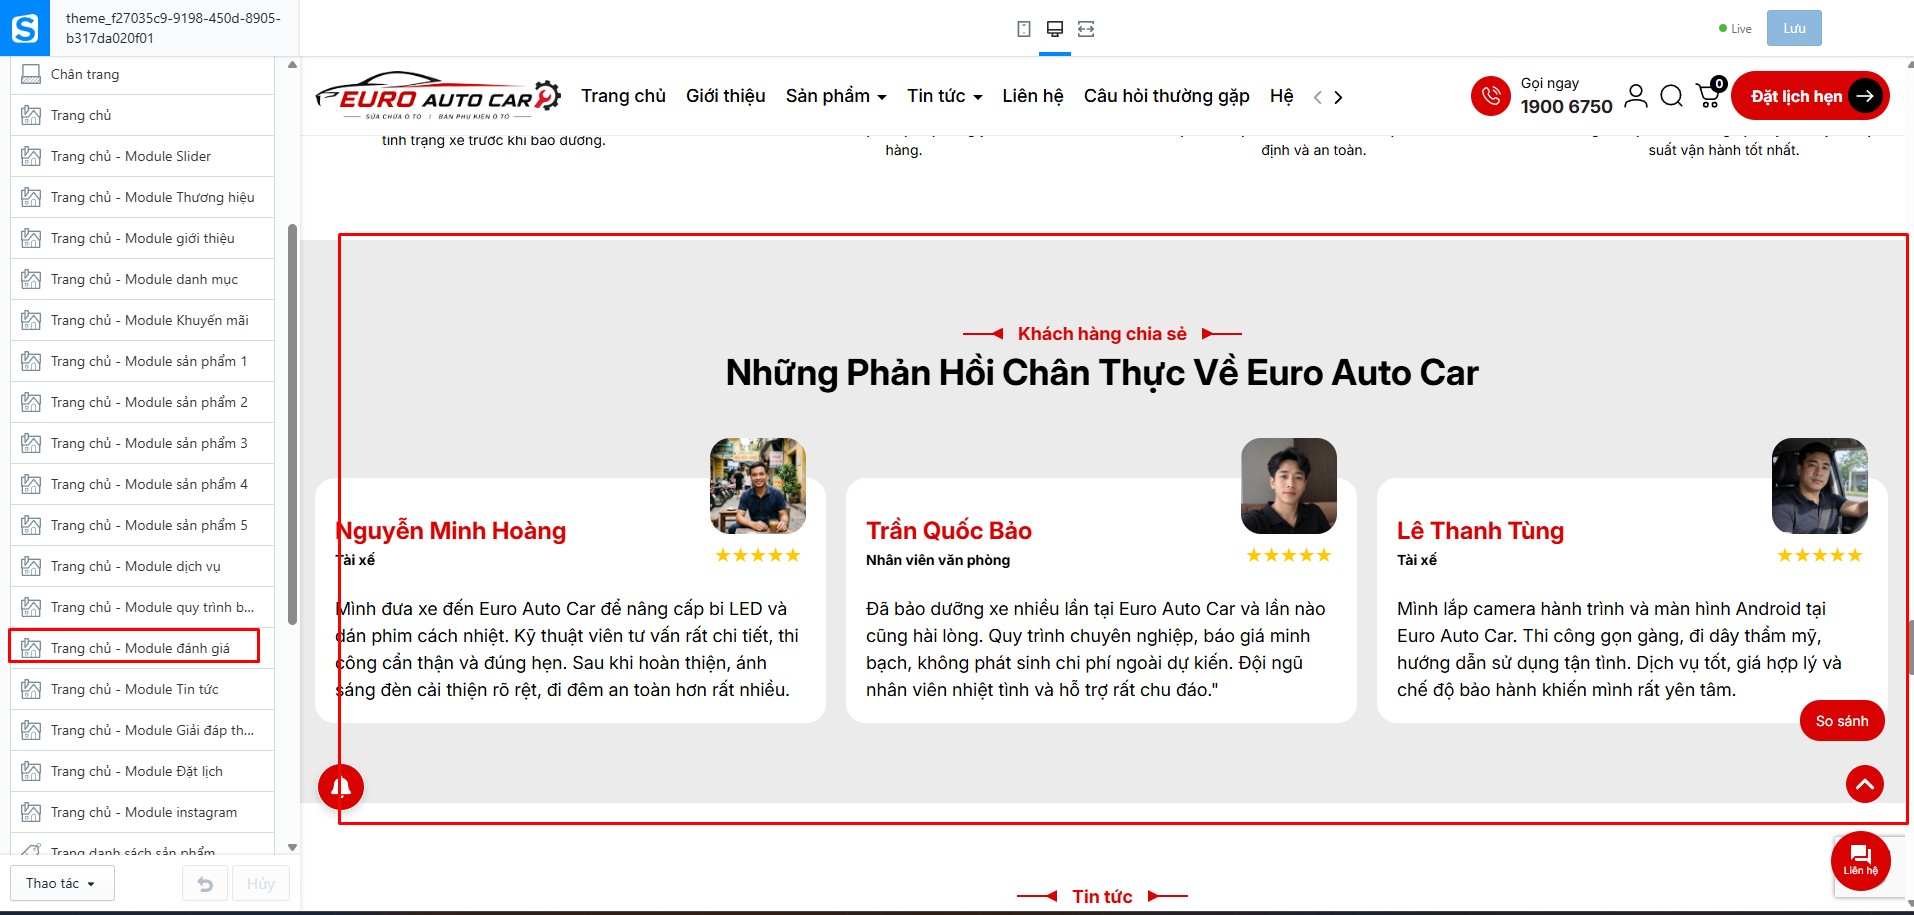
Task: Open the Liên hệ menu item
Action: pyautogui.click(x=1033, y=96)
